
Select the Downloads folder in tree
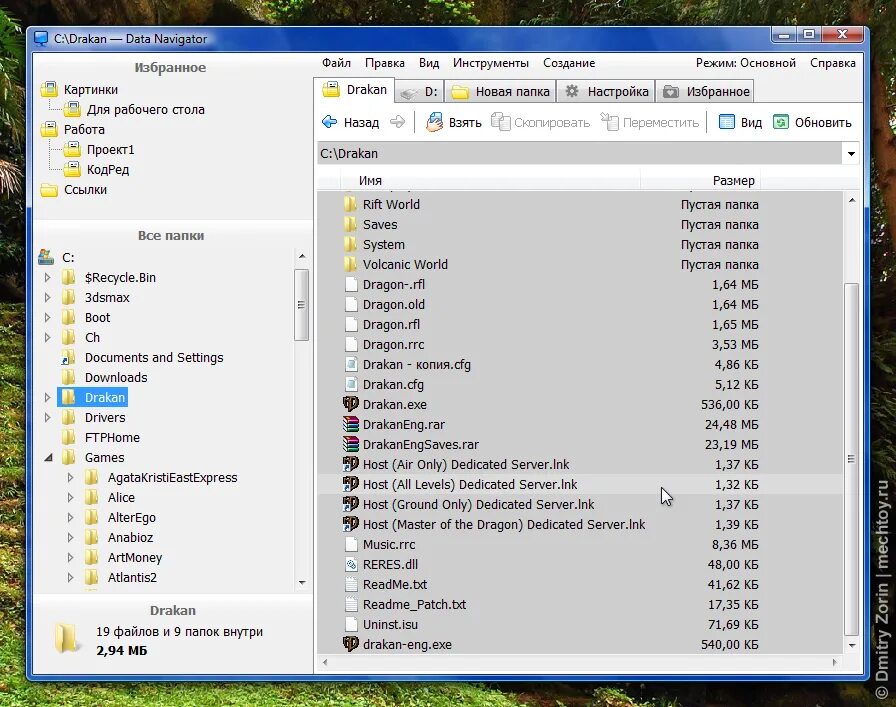point(116,377)
